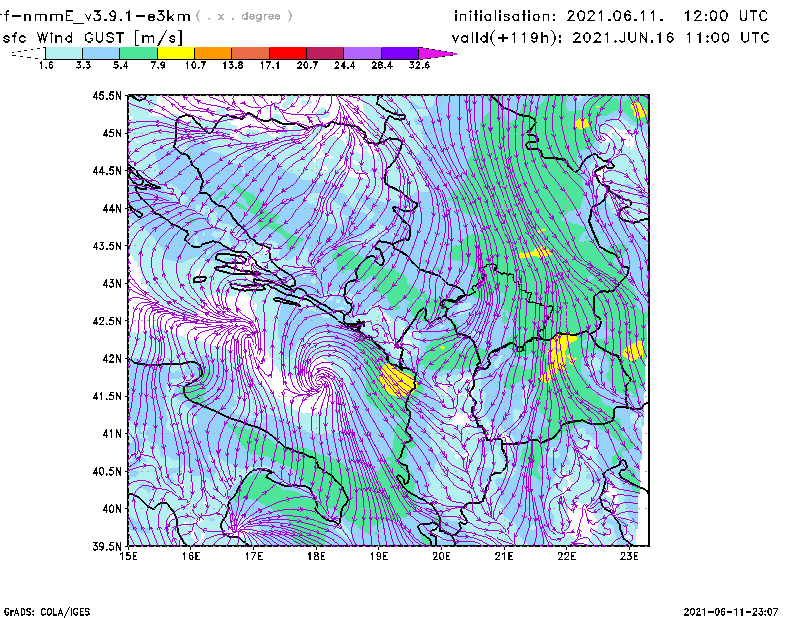This screenshot has height=618, width=800.
Task: Click the 16E longitude label
Action: click(x=191, y=556)
